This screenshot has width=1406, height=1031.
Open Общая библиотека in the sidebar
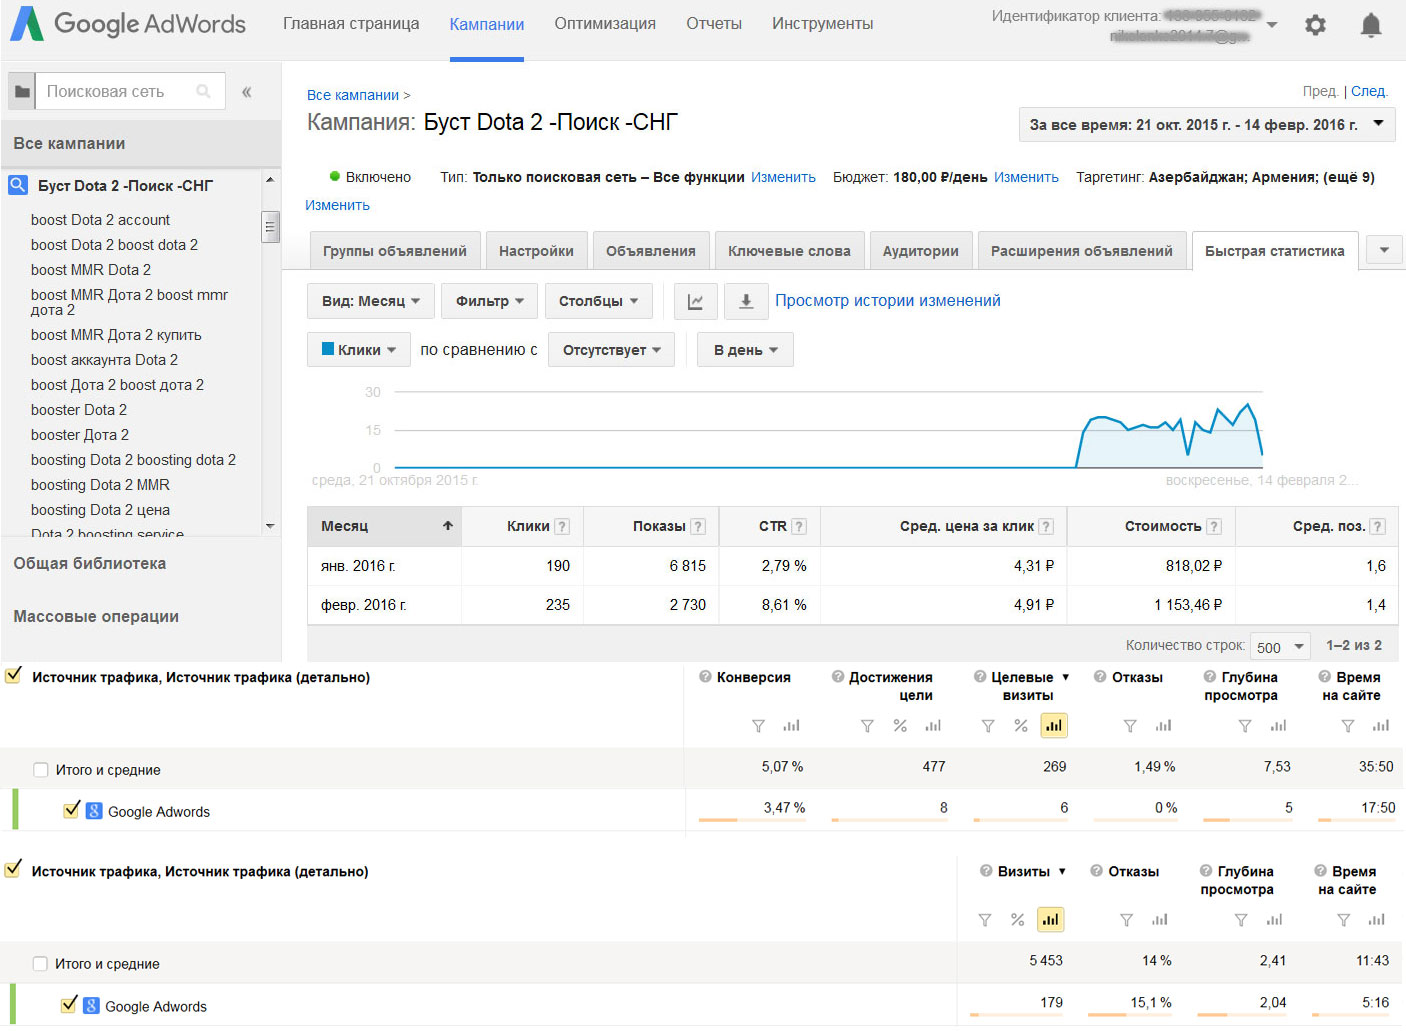pos(90,564)
